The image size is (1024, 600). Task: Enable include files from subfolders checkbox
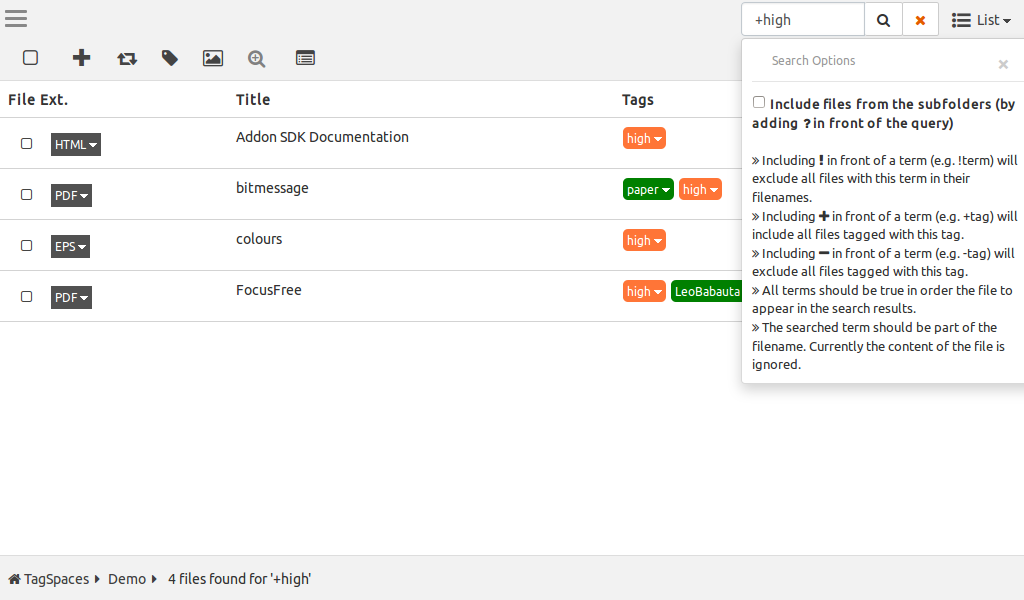tap(759, 103)
